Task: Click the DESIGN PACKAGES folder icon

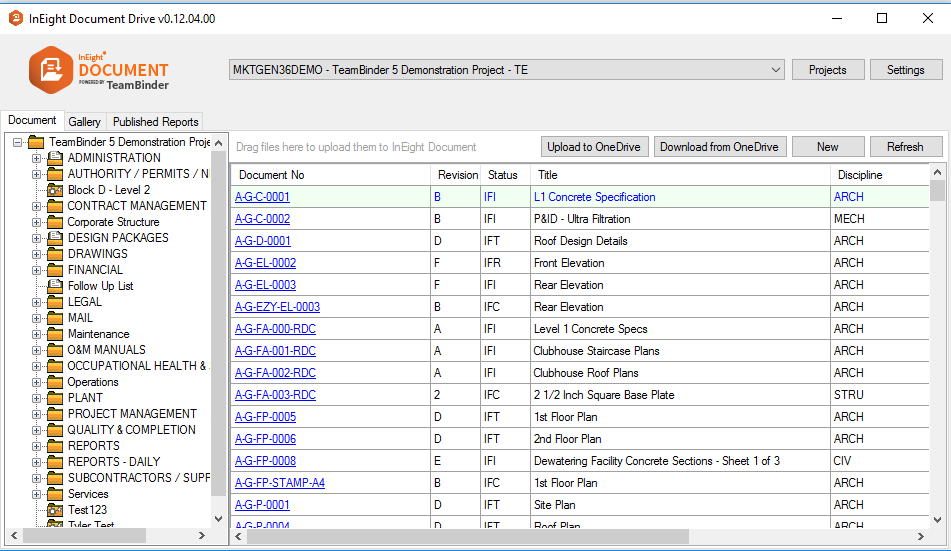Action: click(x=55, y=238)
